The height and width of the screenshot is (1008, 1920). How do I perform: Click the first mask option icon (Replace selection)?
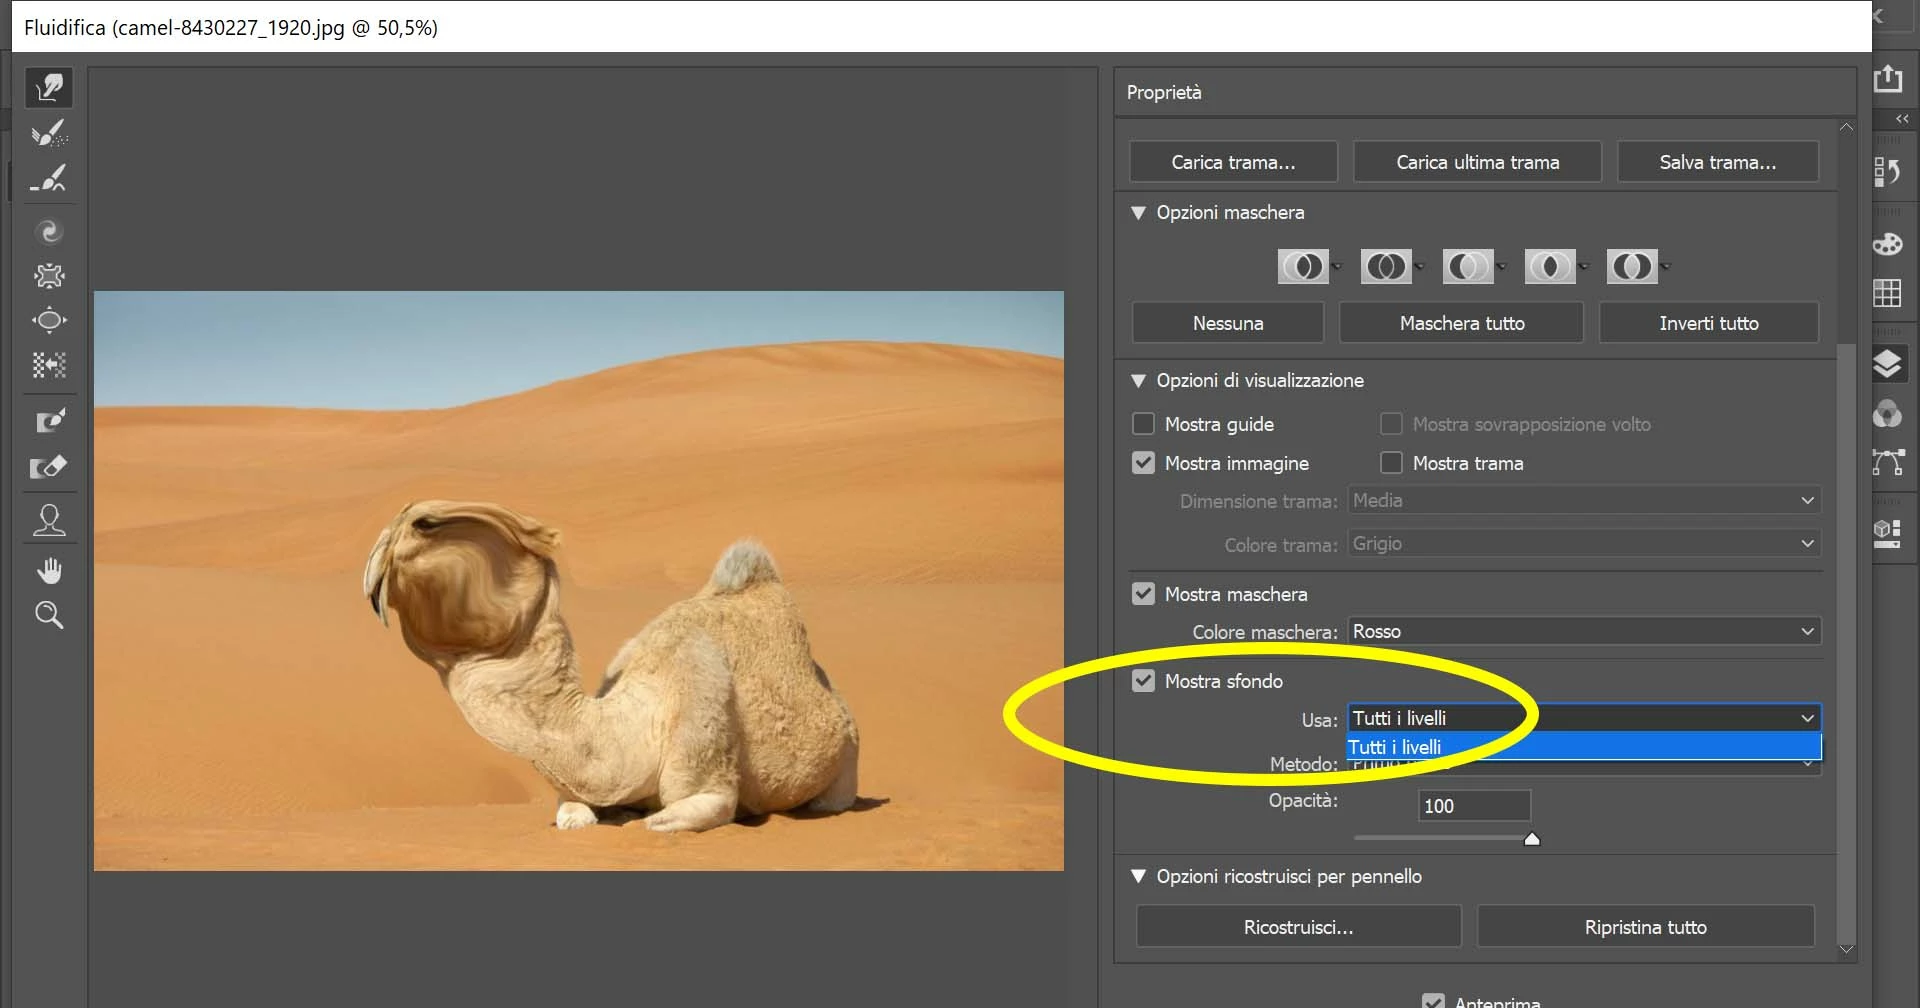tap(1303, 267)
